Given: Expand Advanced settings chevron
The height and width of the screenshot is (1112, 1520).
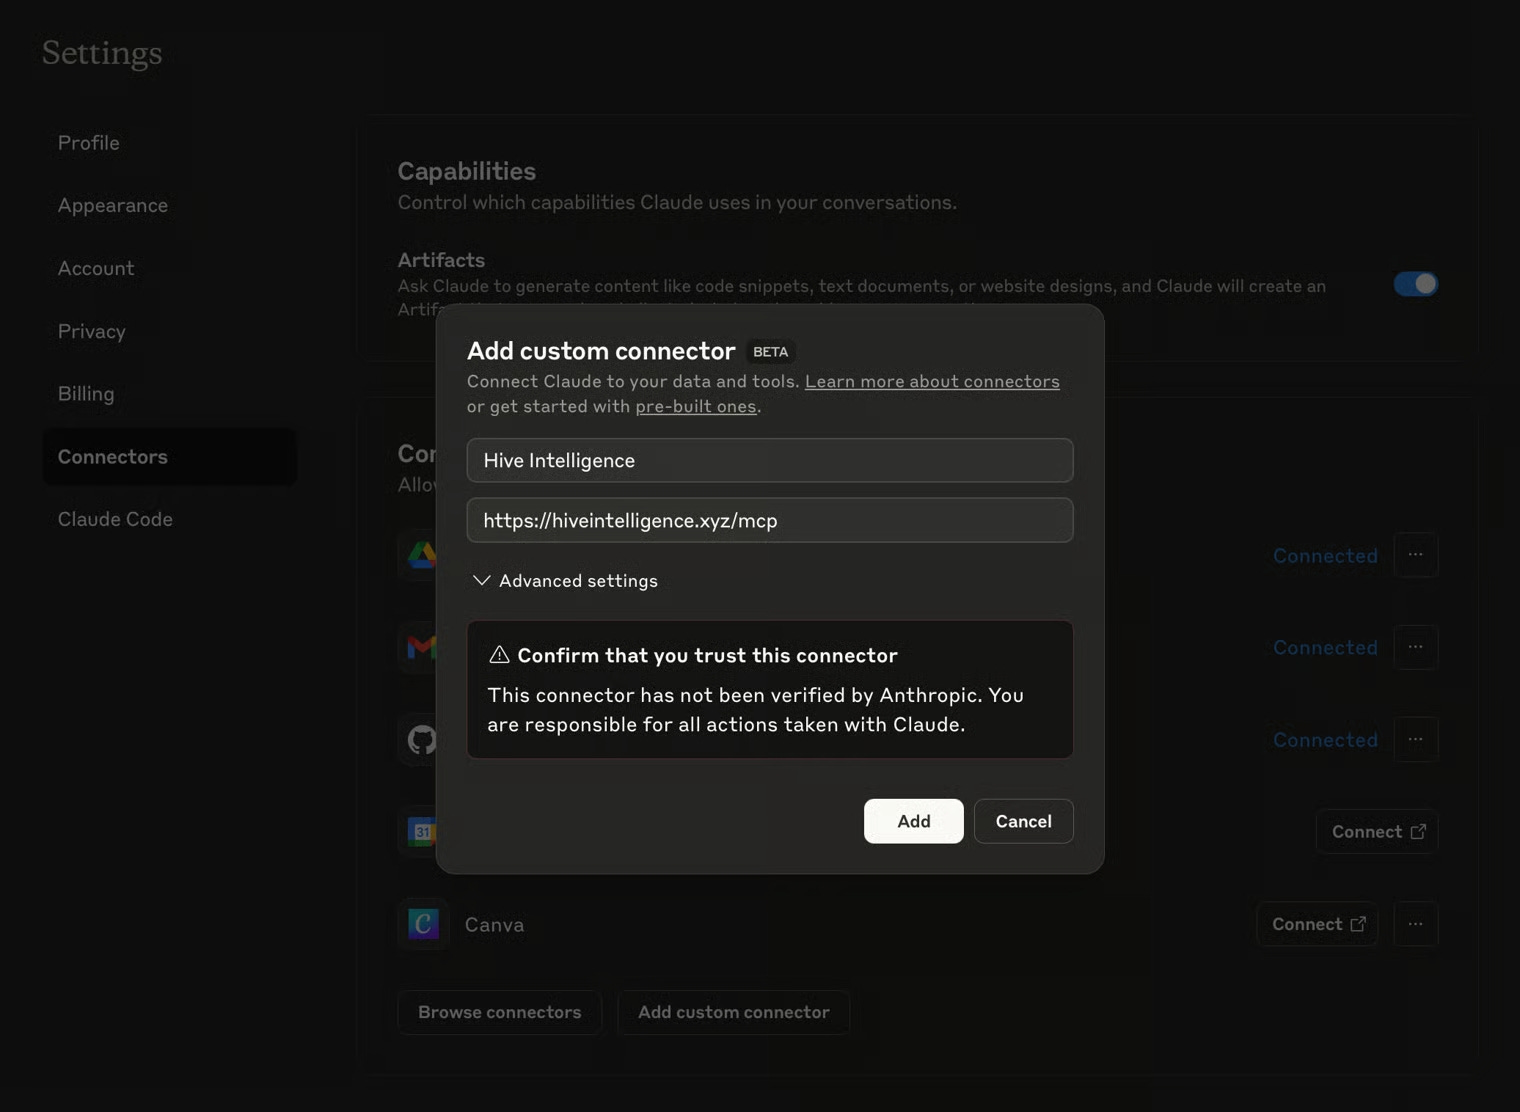Looking at the screenshot, I should click(481, 581).
